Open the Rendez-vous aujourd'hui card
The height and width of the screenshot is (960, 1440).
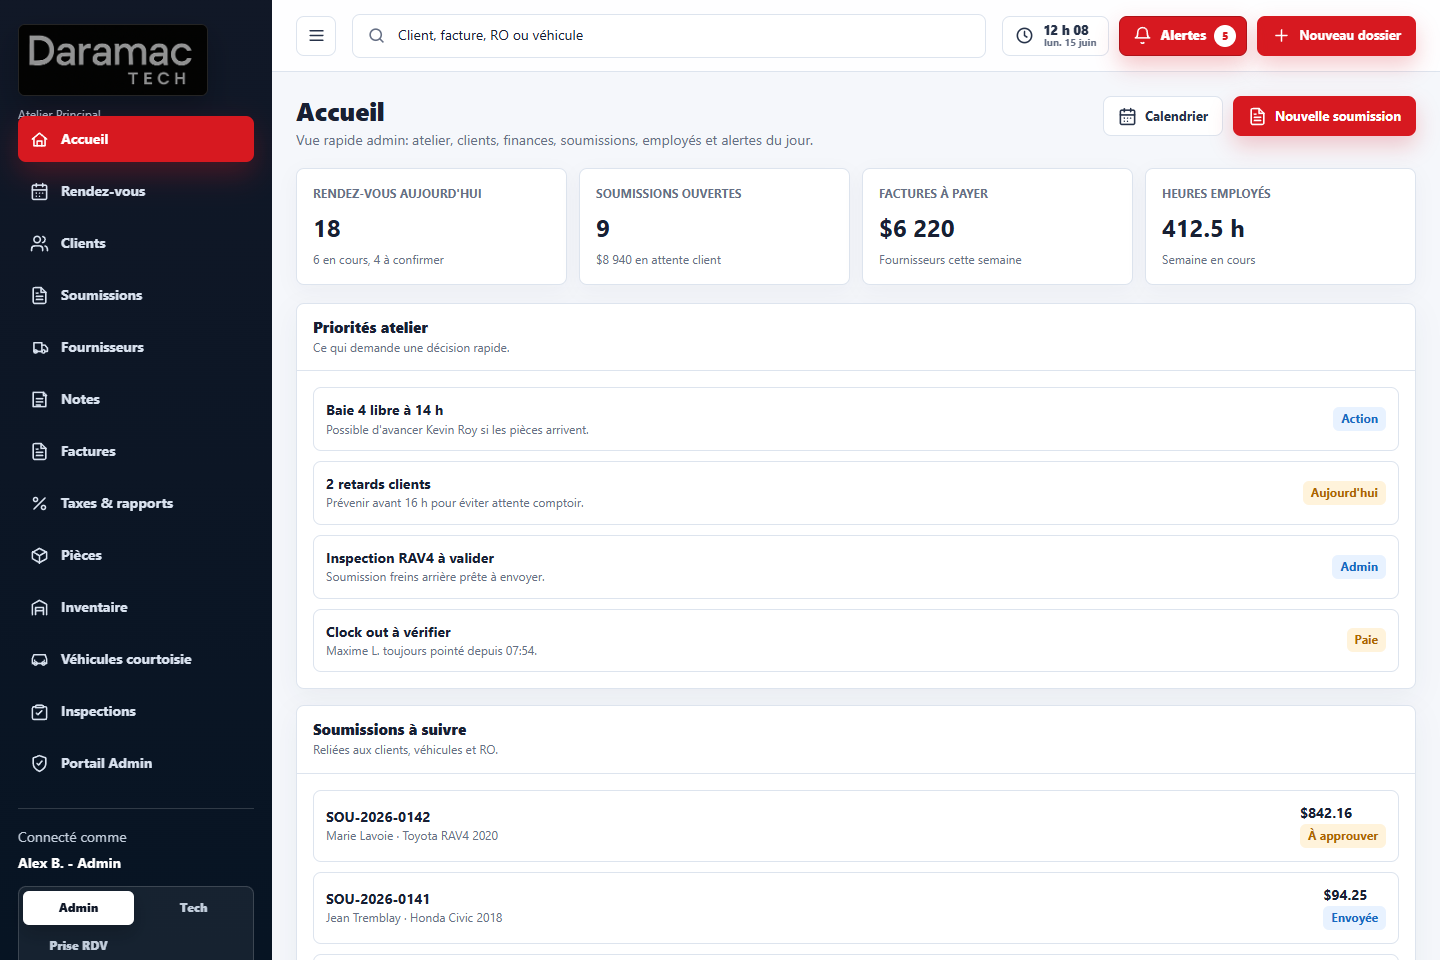(x=431, y=226)
